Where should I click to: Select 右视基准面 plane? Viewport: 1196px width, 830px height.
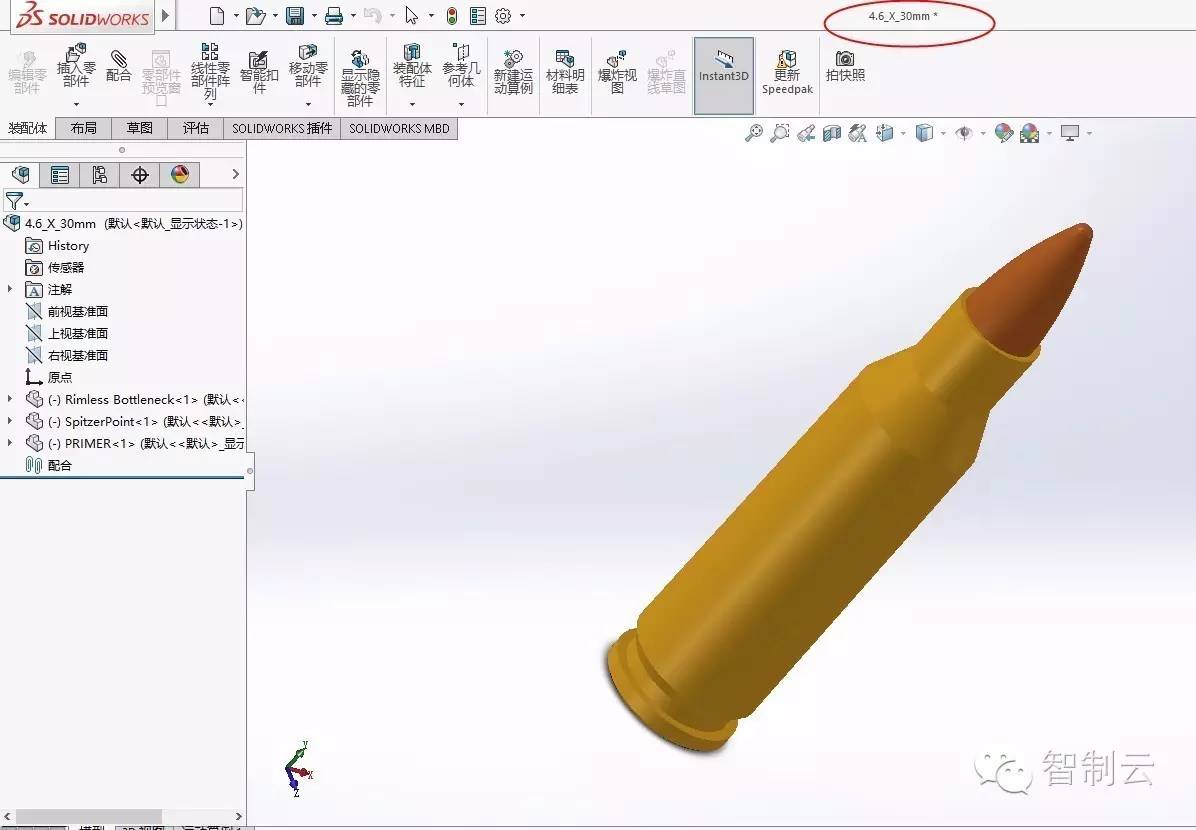click(66, 355)
